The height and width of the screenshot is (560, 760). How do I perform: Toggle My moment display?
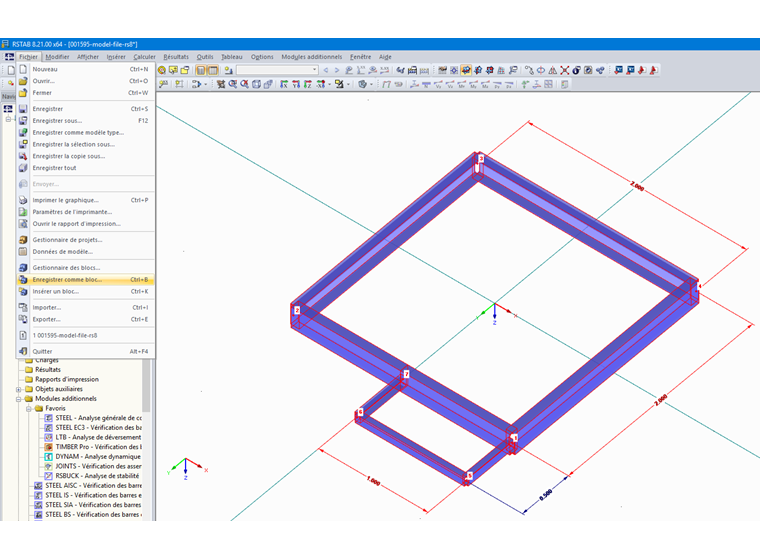pos(474,84)
